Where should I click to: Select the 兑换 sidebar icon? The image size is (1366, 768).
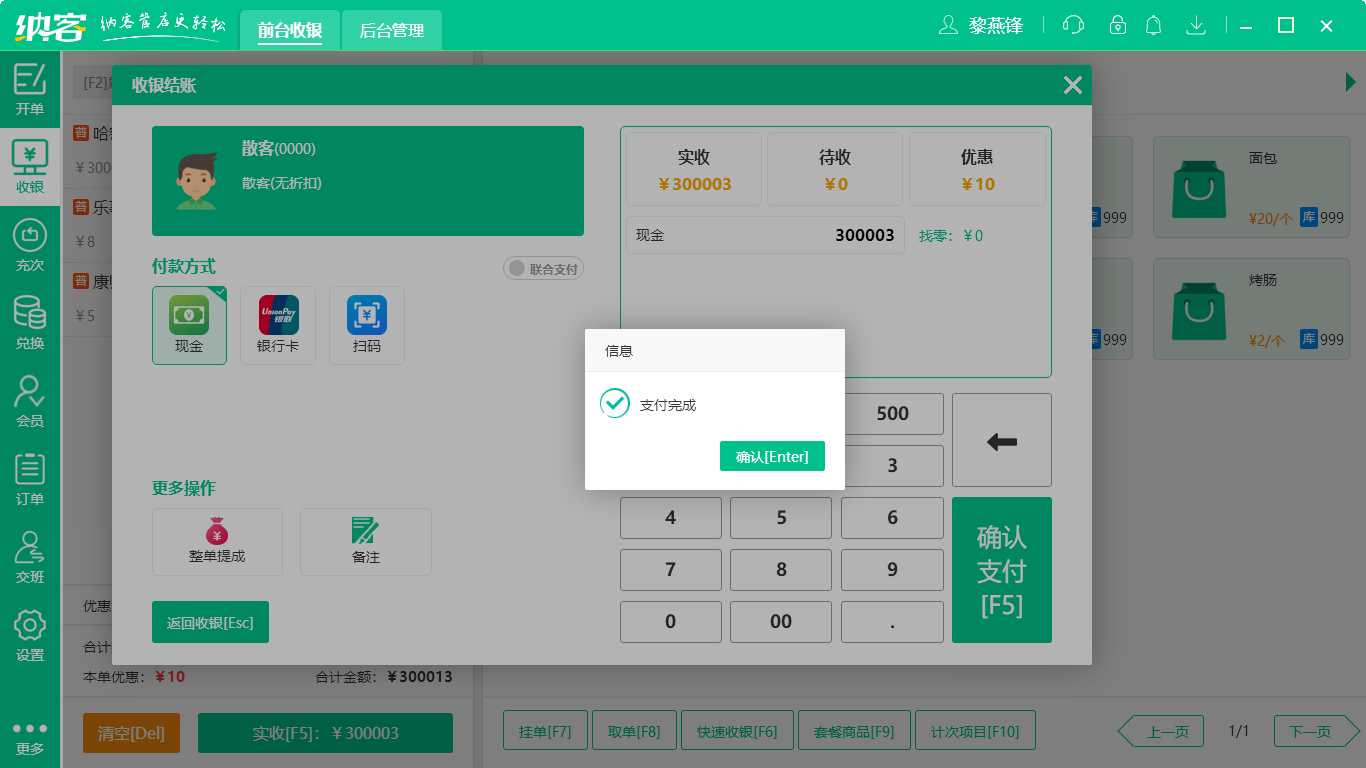(30, 320)
